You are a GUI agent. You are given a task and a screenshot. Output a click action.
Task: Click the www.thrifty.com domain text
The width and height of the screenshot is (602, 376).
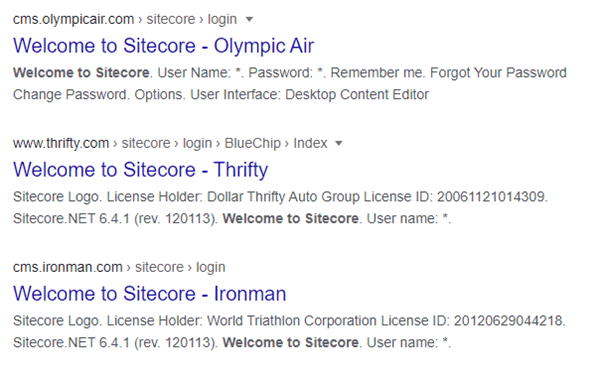tap(61, 143)
